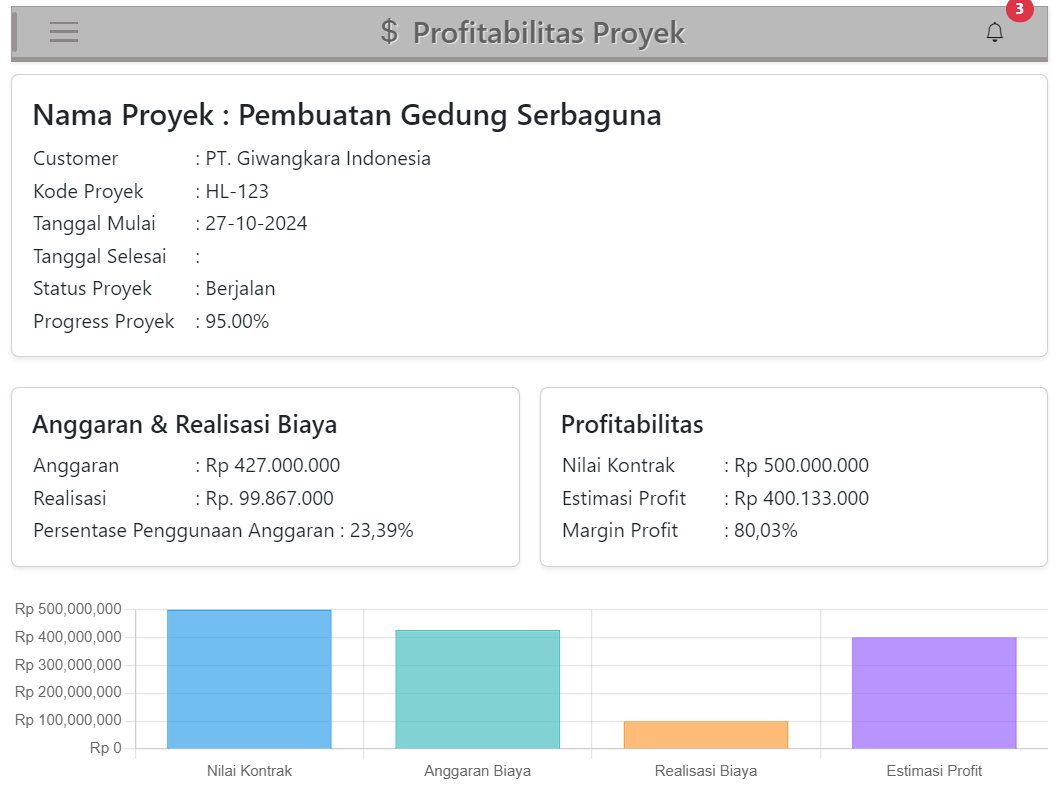Viewport: 1060px width, 798px height.
Task: Click the Anggaran & Realisasi Biaya card heading
Action: tap(185, 424)
